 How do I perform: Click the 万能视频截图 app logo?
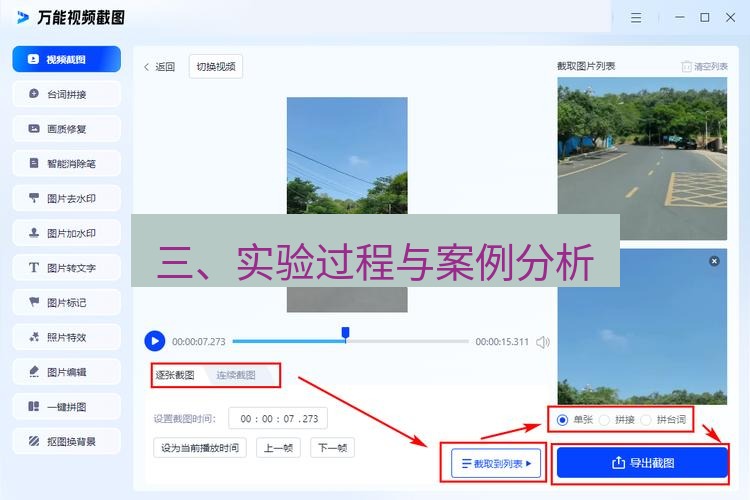pyautogui.click(x=22, y=18)
